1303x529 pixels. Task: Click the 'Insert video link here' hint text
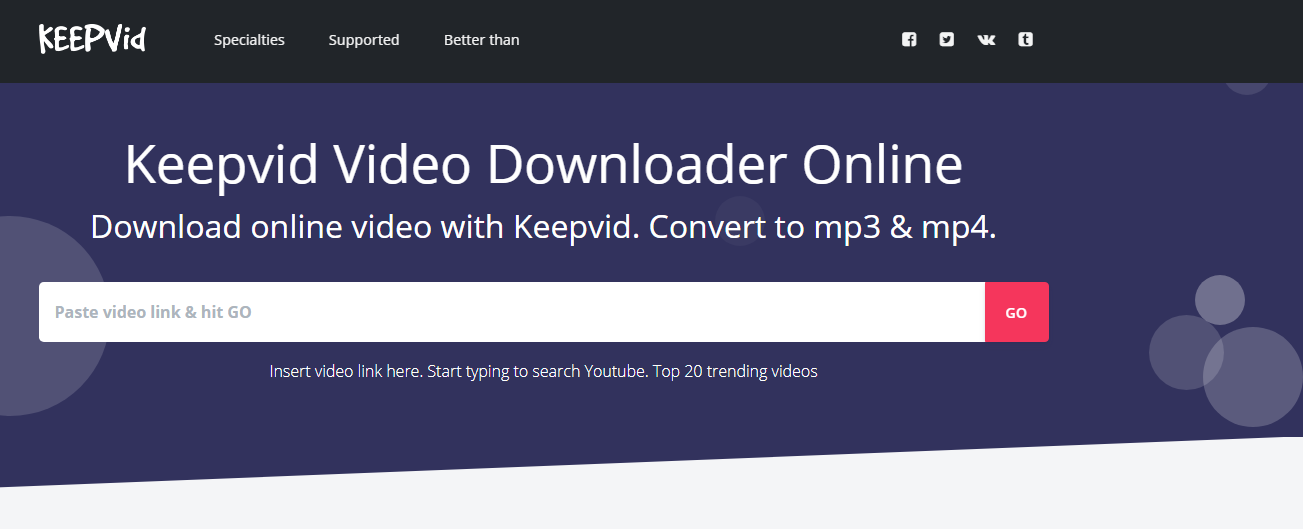(346, 371)
